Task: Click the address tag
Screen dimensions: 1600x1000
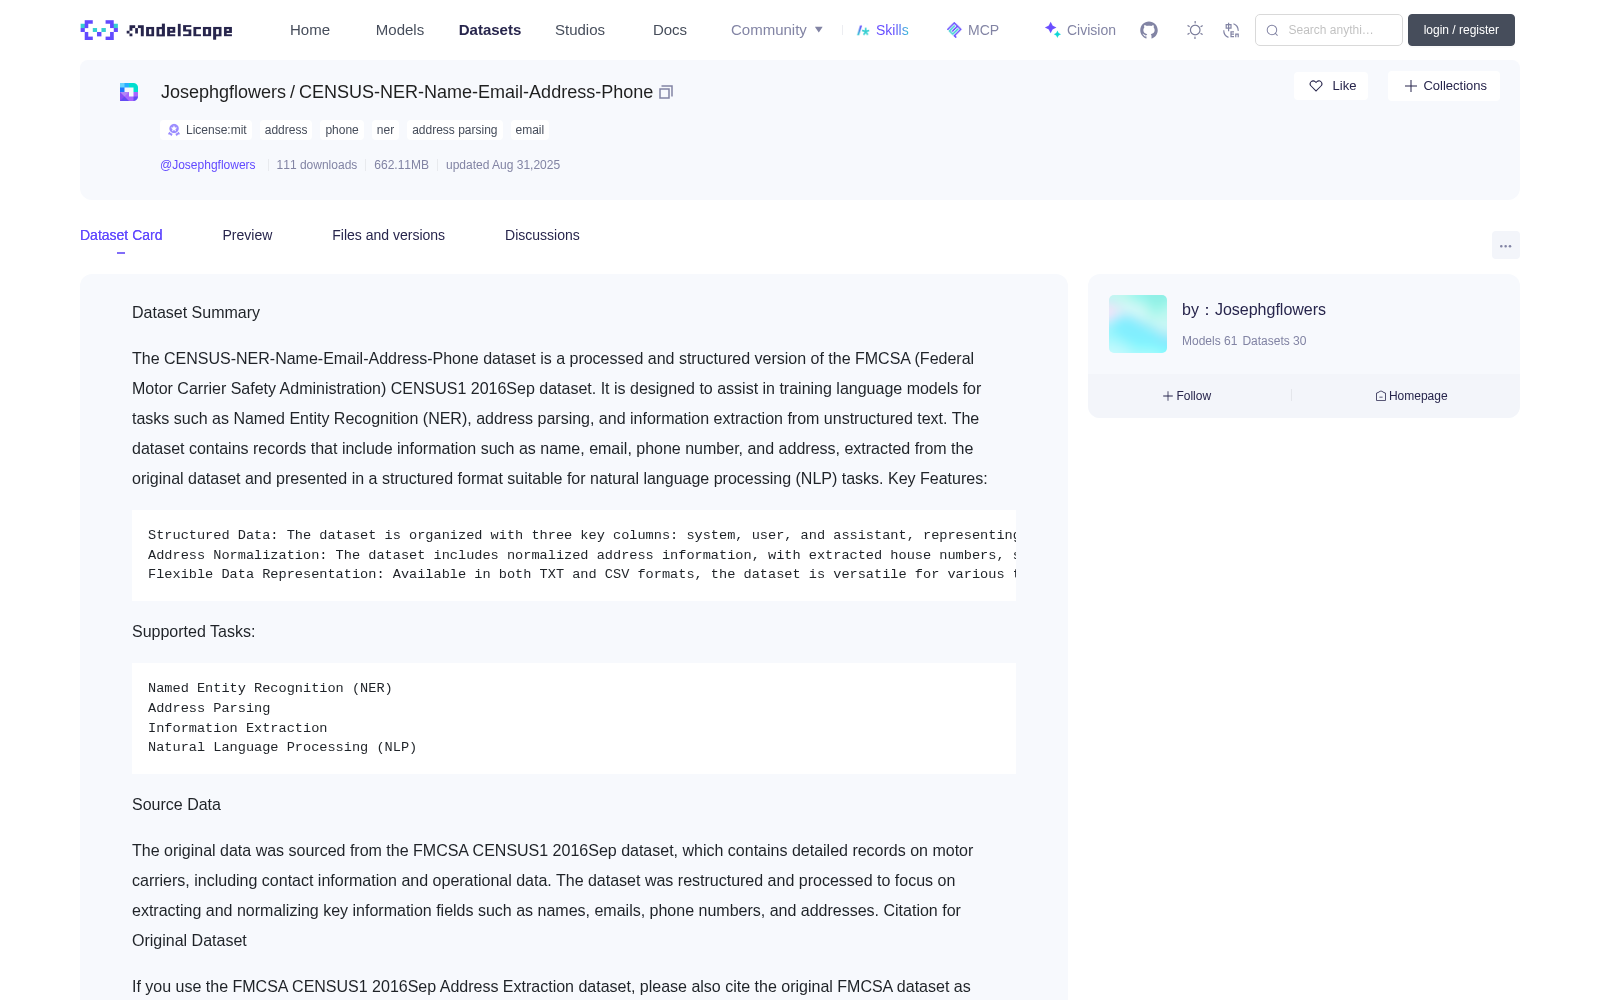Action: [x=286, y=130]
